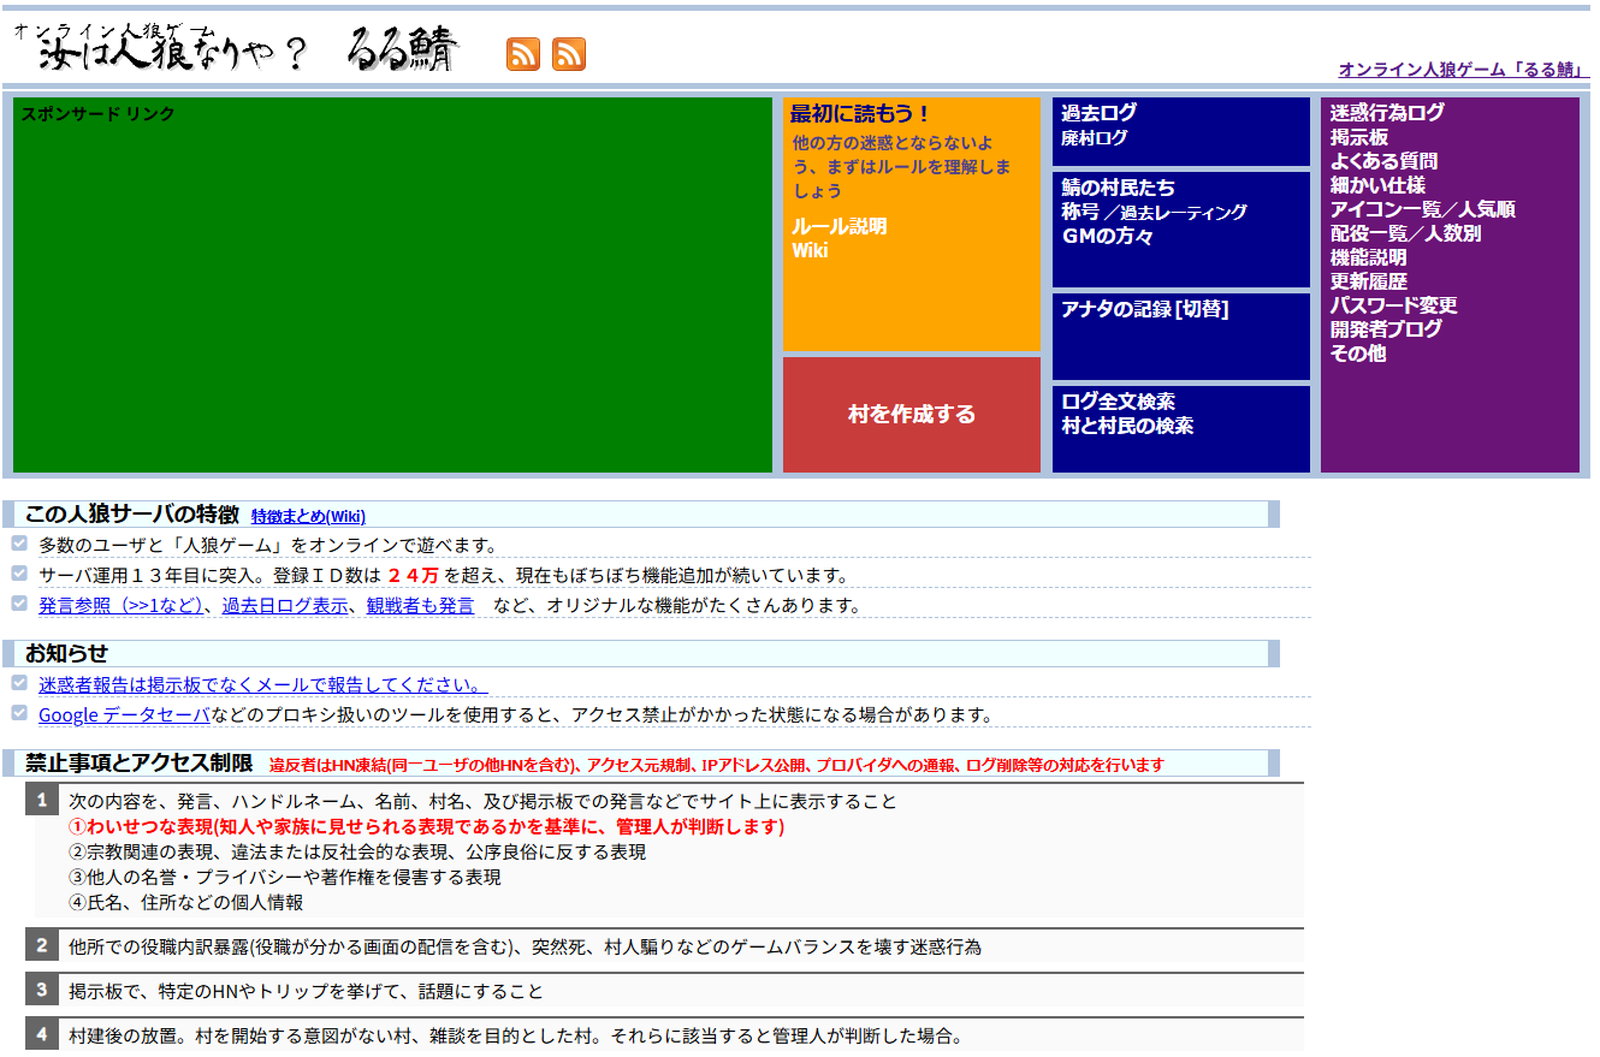This screenshot has width=1600, height=1057.
Task: Select 廃村ログ in the blue menu
Action: 1093,138
